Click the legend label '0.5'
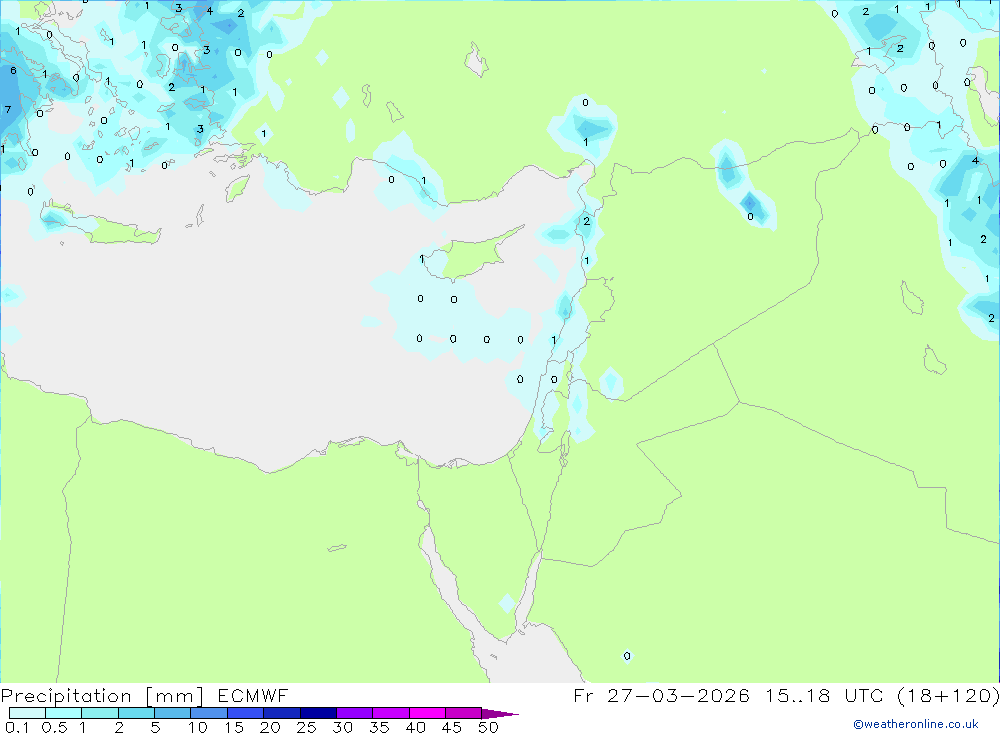The width and height of the screenshot is (1000, 733). coord(55,727)
